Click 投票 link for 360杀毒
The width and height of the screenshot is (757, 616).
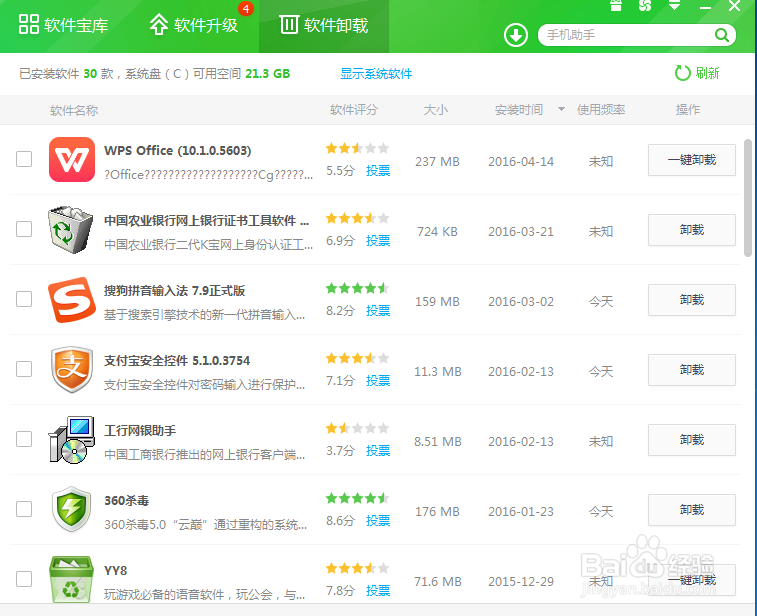378,520
